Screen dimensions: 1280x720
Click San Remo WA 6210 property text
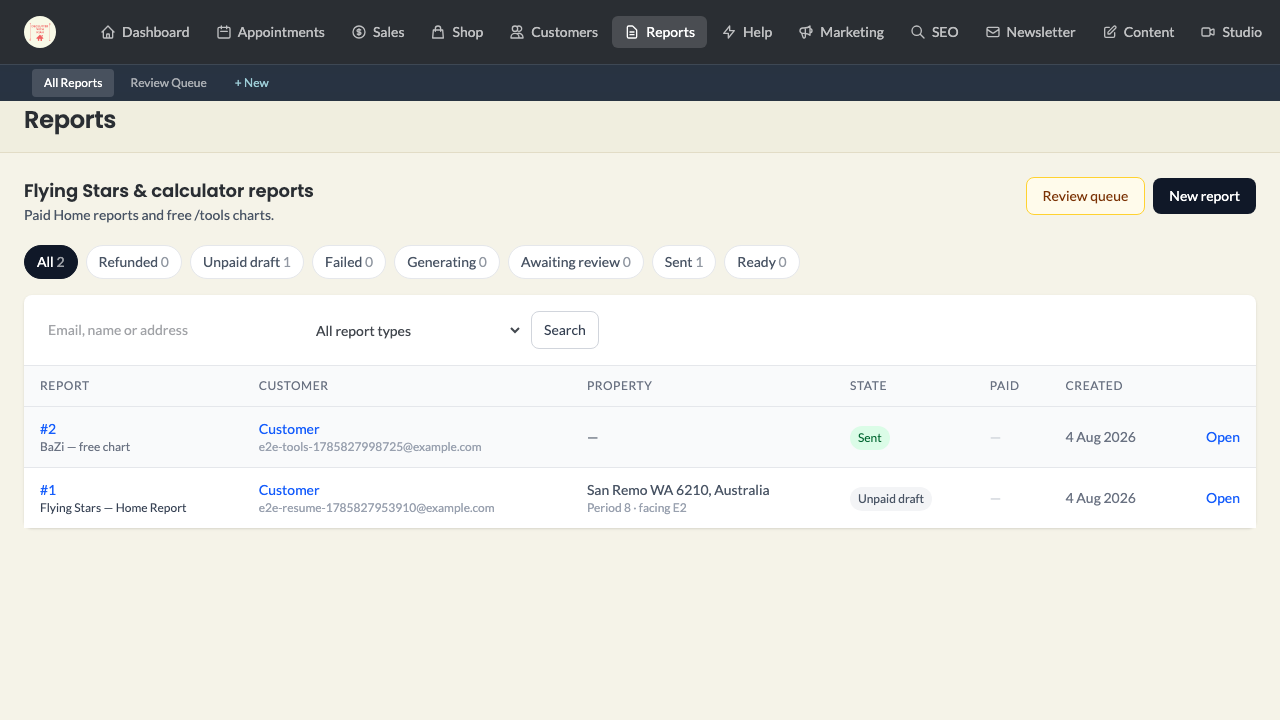(678, 490)
